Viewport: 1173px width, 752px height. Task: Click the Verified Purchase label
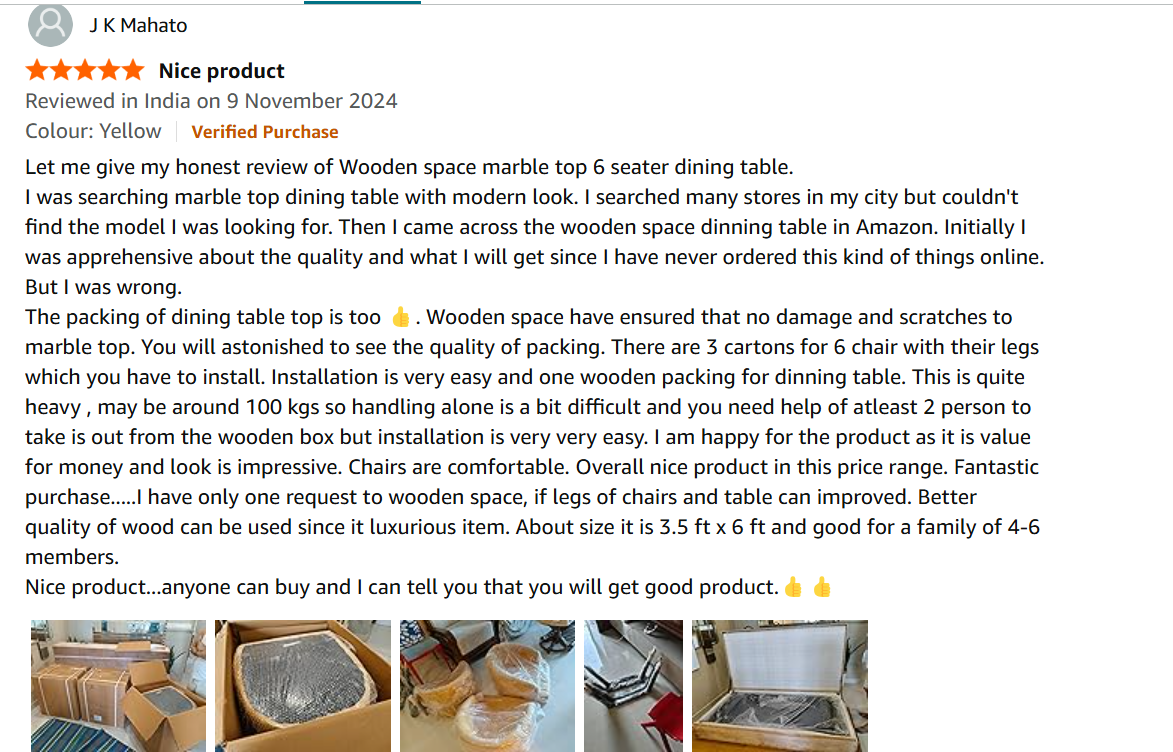265,132
